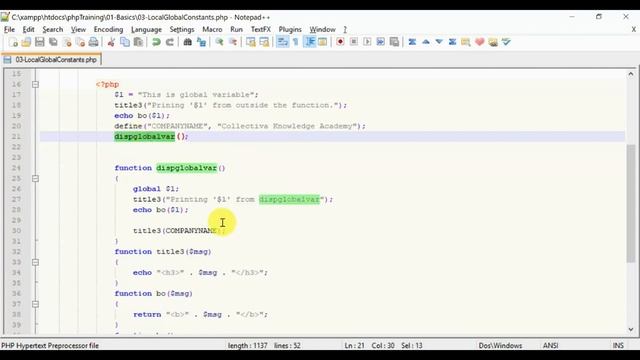This screenshot has width=640, height=360.
Task: Click the vertical scrollbar down arrow
Action: (631, 329)
